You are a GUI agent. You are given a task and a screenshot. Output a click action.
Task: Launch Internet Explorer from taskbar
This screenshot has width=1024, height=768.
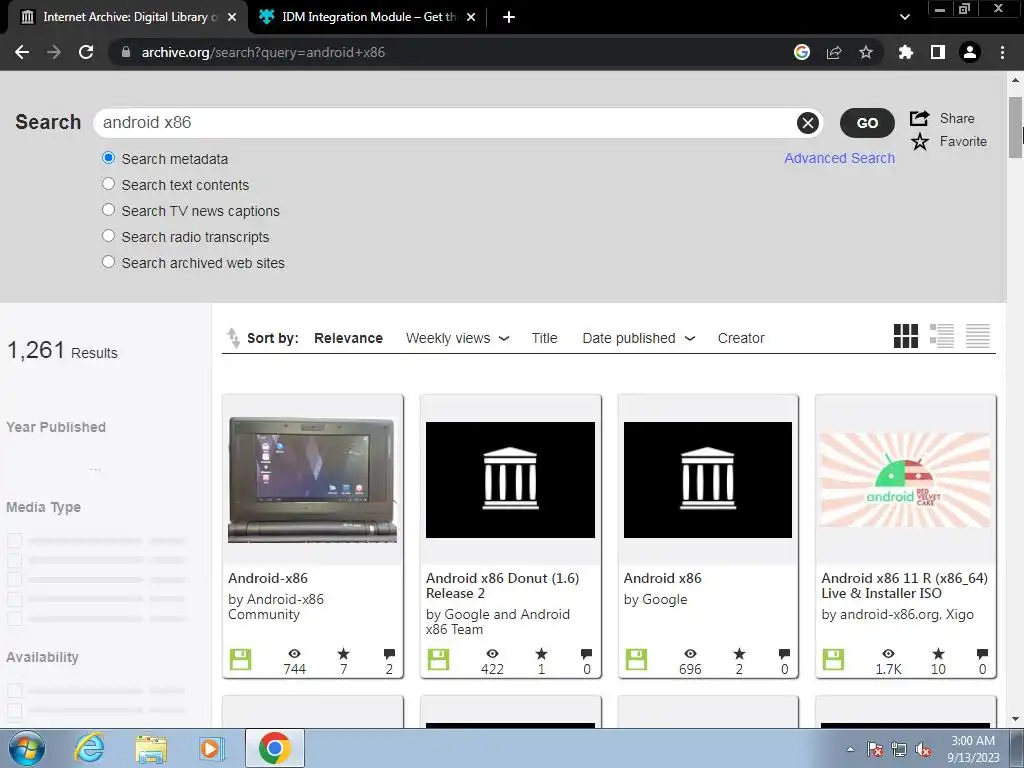pos(89,748)
